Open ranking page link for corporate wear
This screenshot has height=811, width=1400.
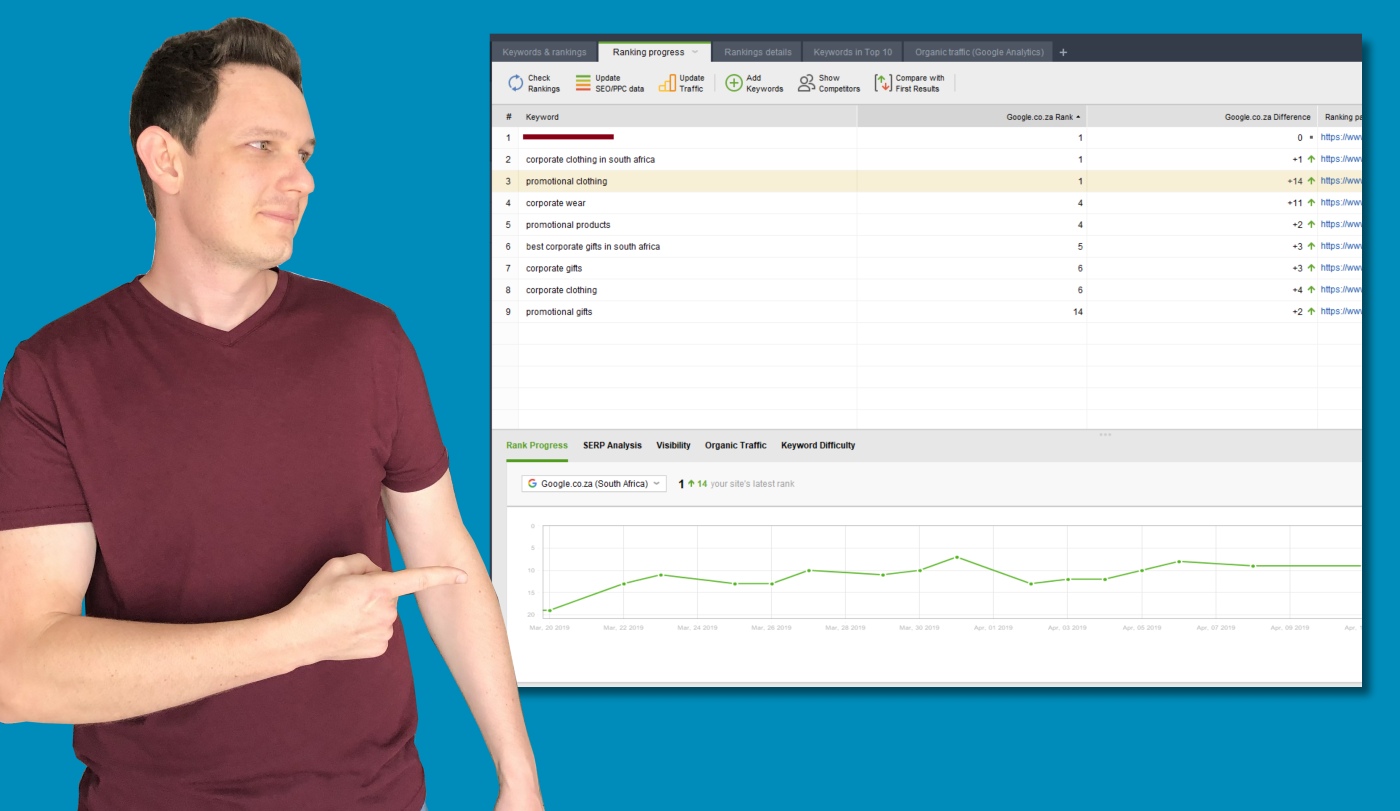pos(1340,203)
